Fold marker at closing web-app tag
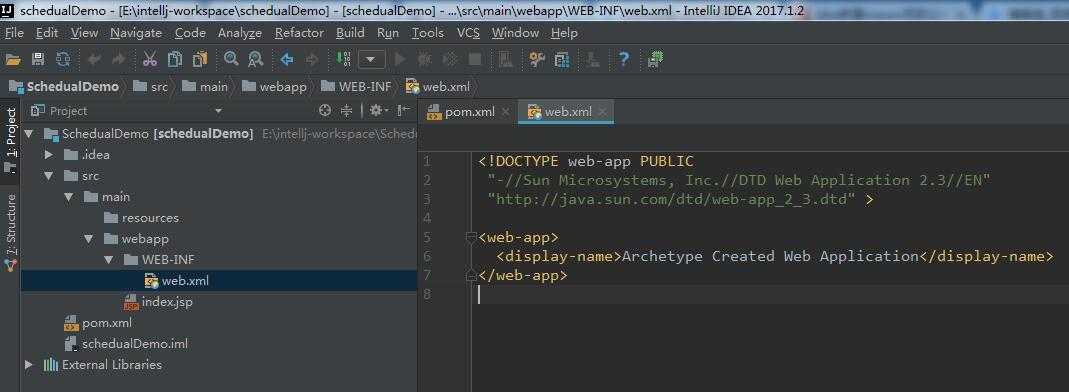This screenshot has width=1069, height=392. 470,275
